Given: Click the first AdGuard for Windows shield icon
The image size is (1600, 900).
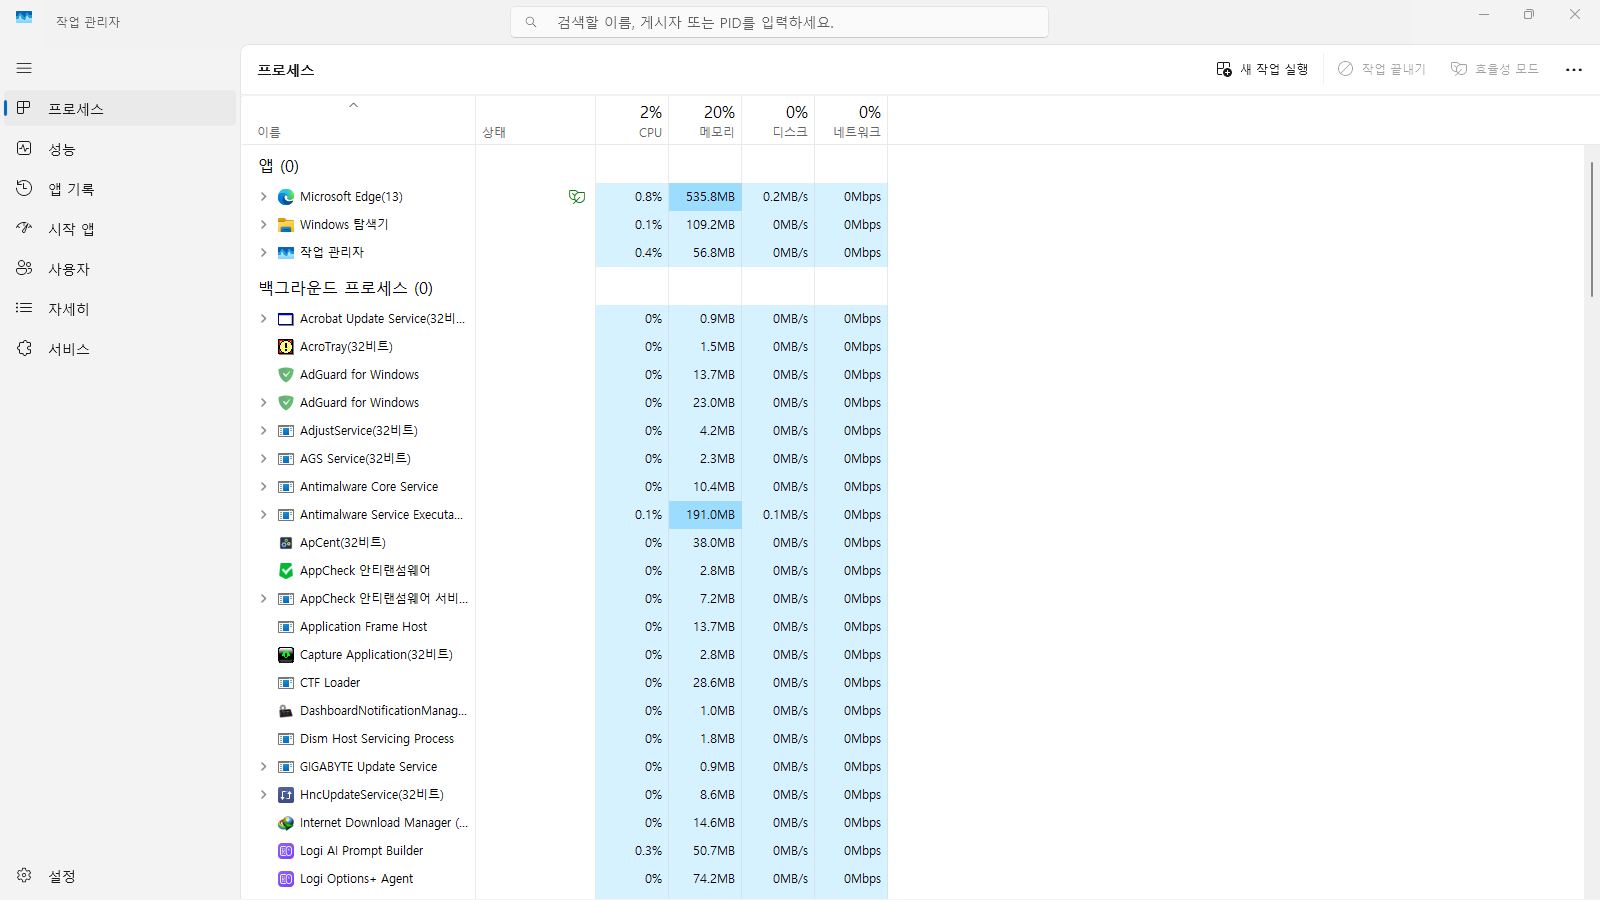Looking at the screenshot, I should (x=286, y=375).
